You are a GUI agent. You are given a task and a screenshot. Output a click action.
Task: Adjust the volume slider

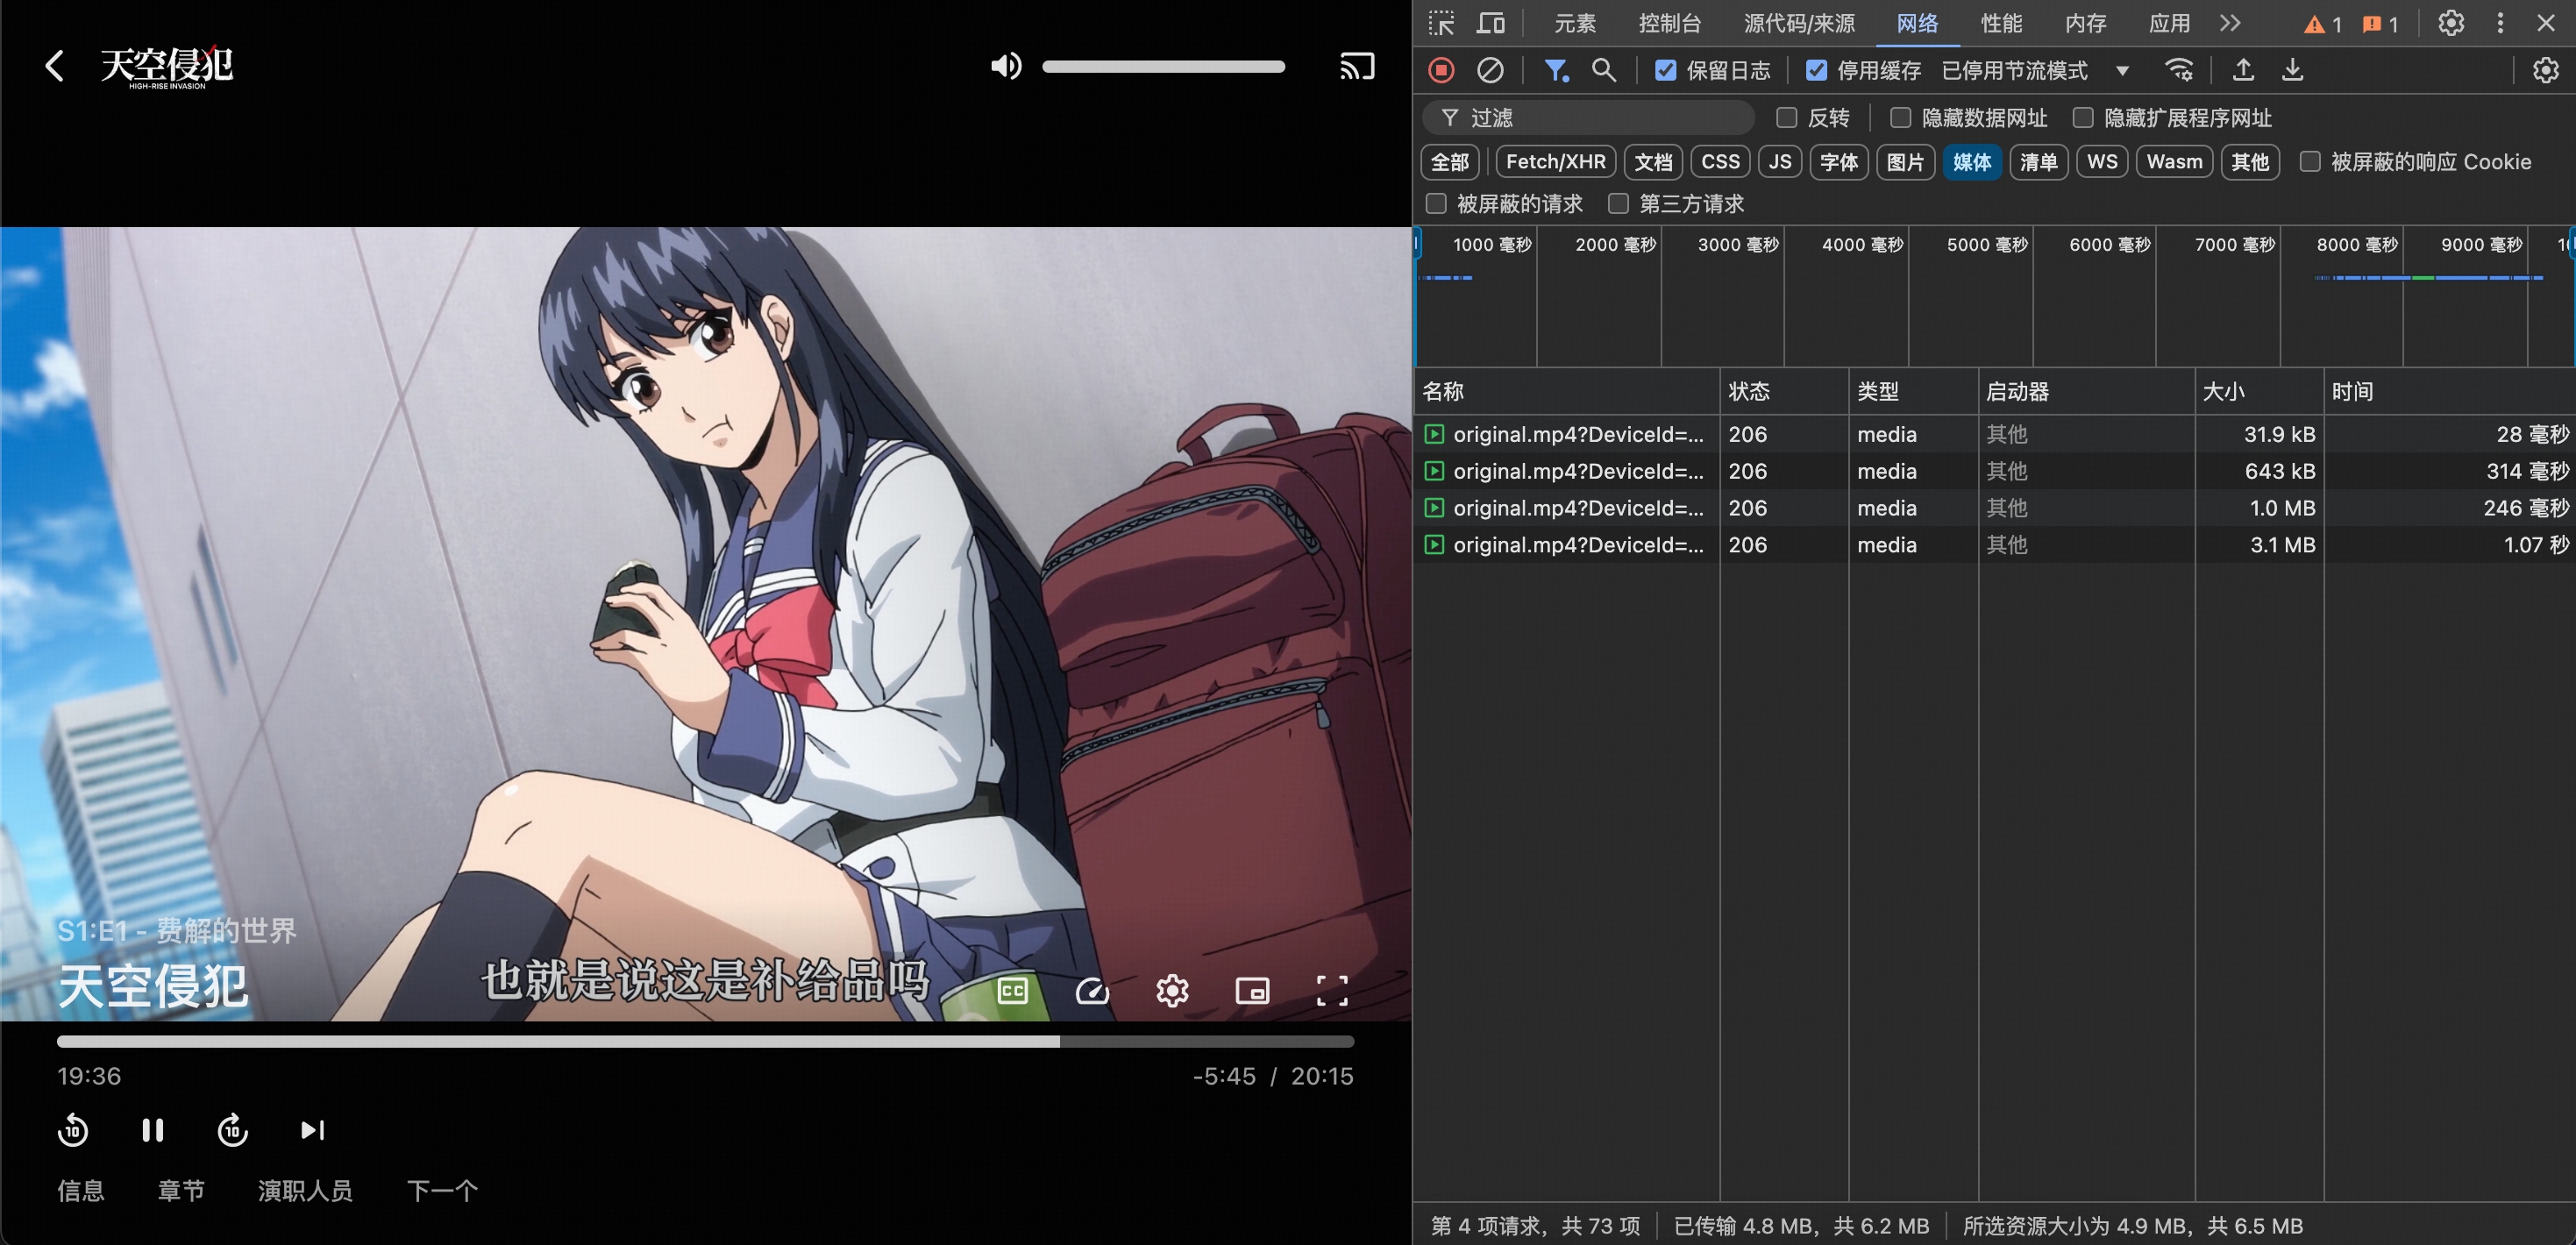1163,67
